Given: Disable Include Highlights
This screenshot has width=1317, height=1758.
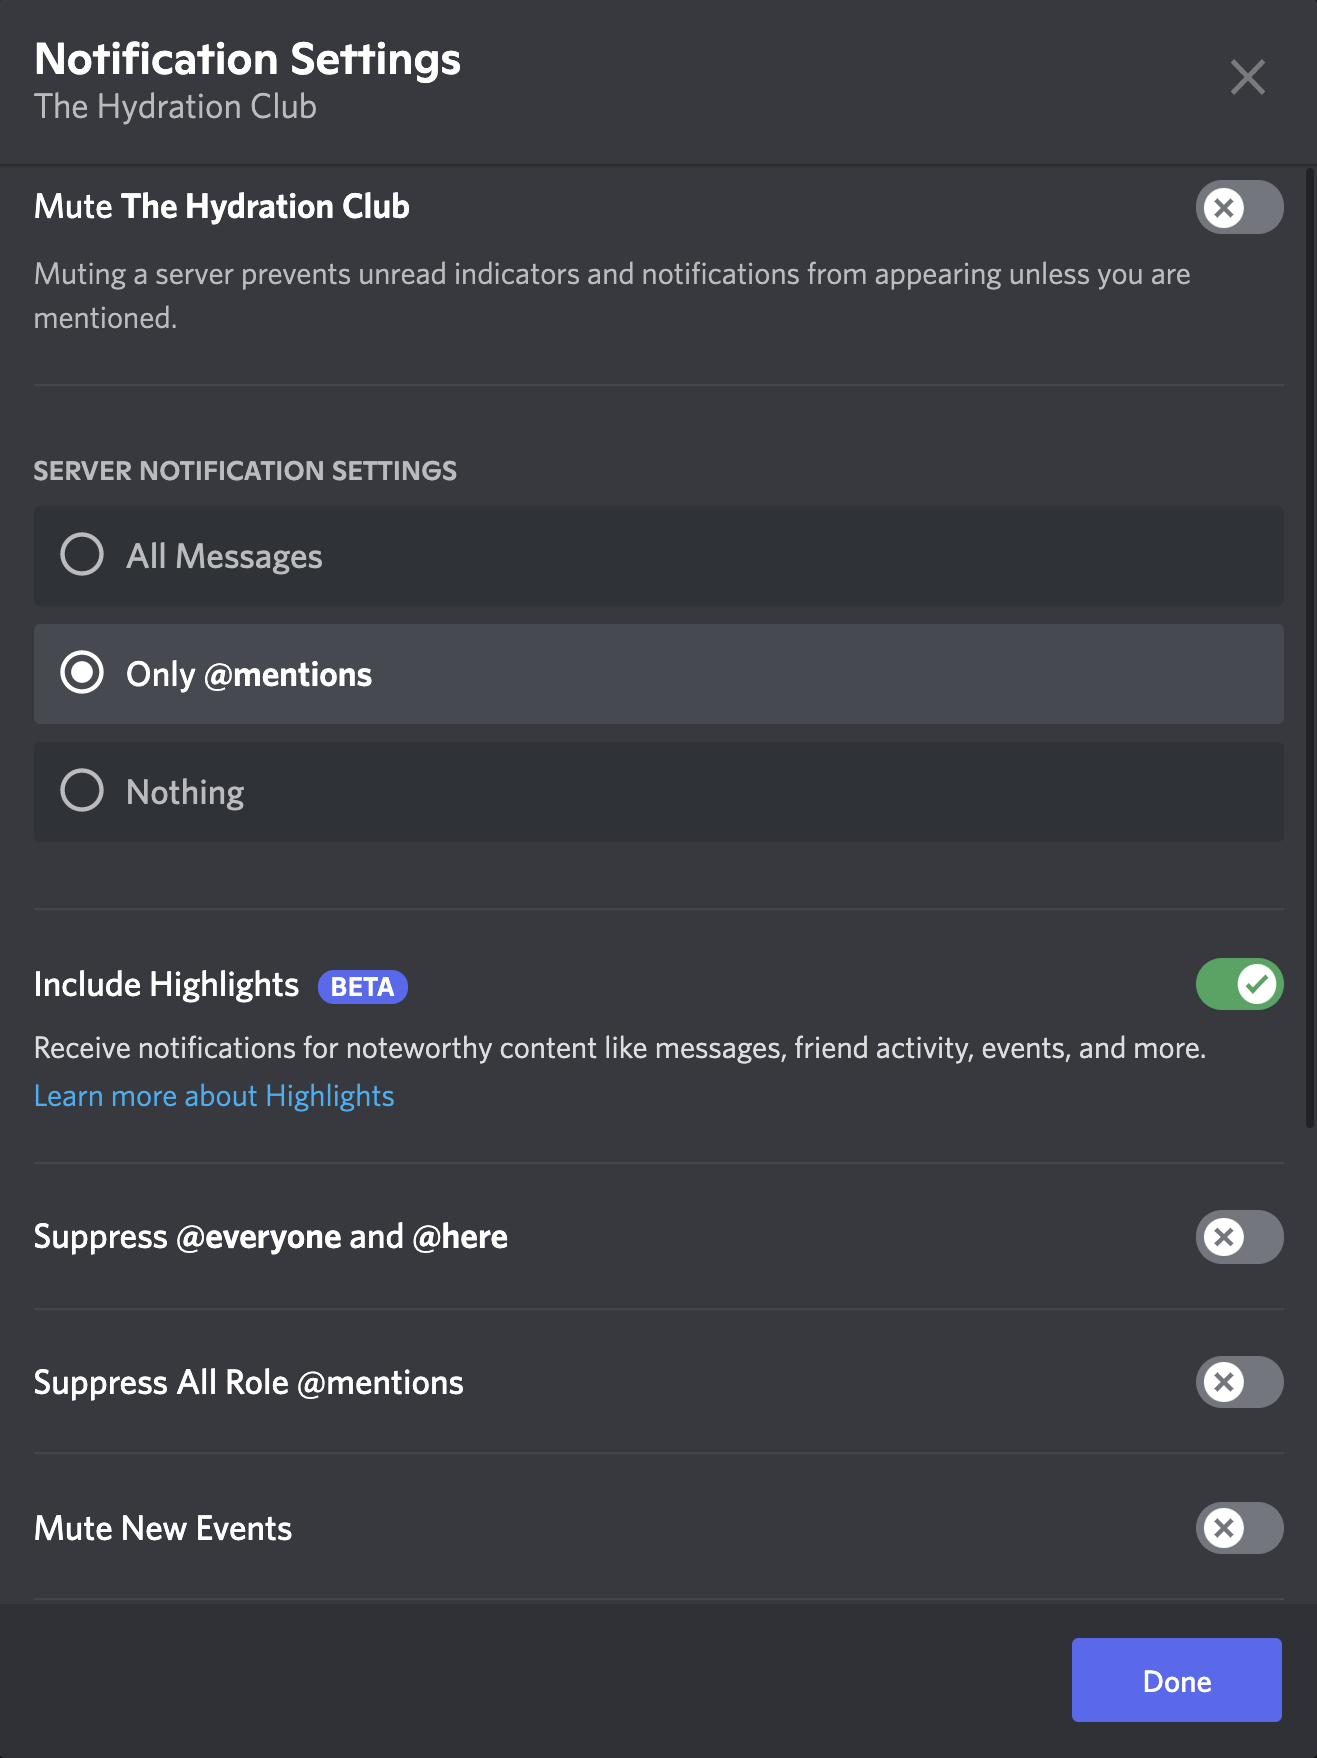Looking at the screenshot, I should point(1239,984).
